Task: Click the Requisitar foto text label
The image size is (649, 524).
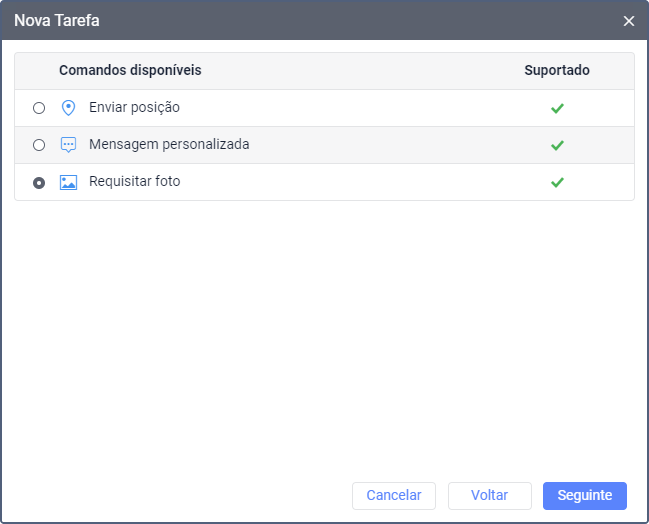Action: (135, 181)
